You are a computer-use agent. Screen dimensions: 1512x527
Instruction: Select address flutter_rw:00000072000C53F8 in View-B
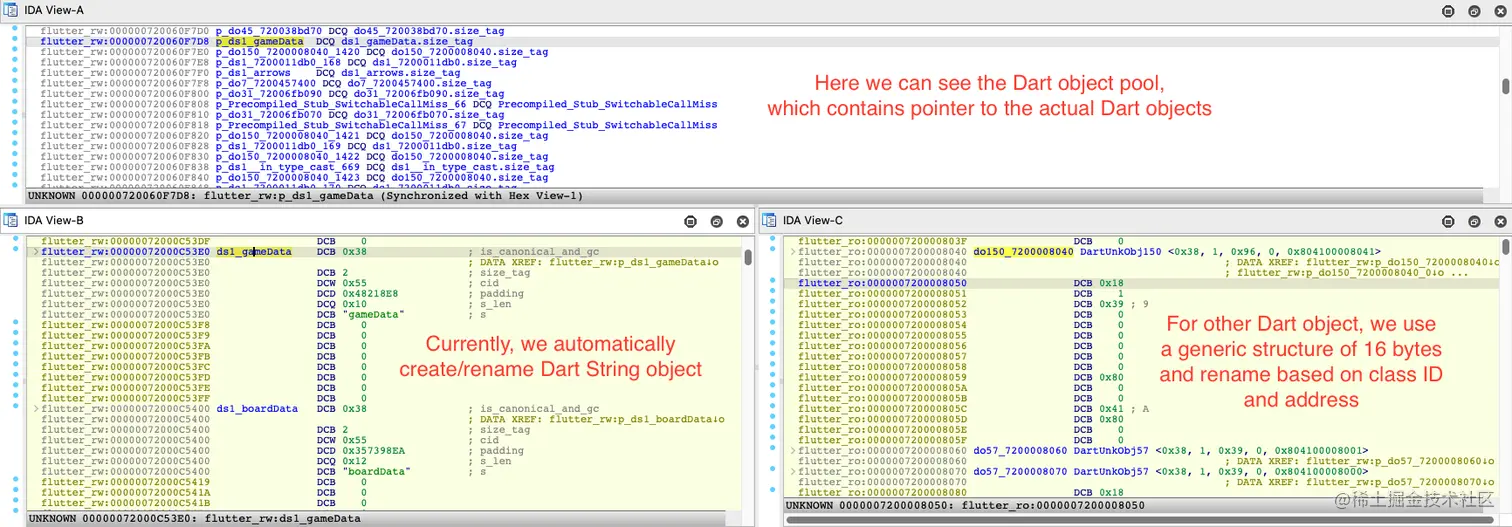click(125, 325)
